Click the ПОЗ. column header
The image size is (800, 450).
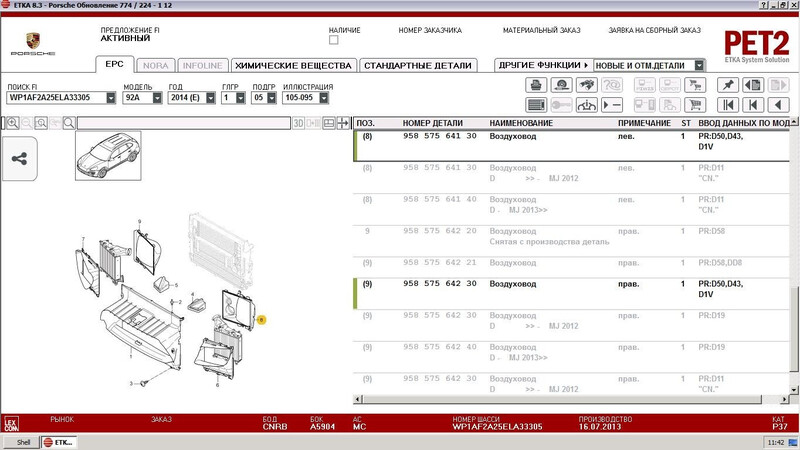click(365, 123)
